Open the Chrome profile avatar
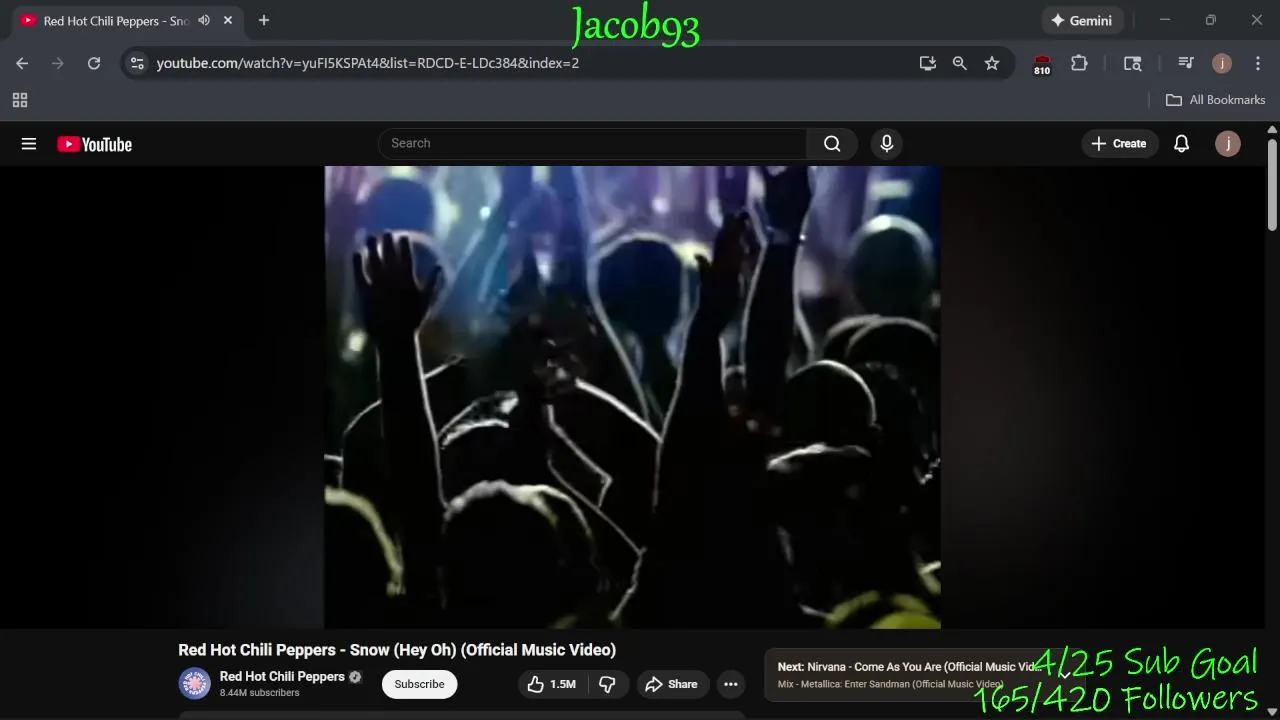The image size is (1280, 720). coord(1222,63)
